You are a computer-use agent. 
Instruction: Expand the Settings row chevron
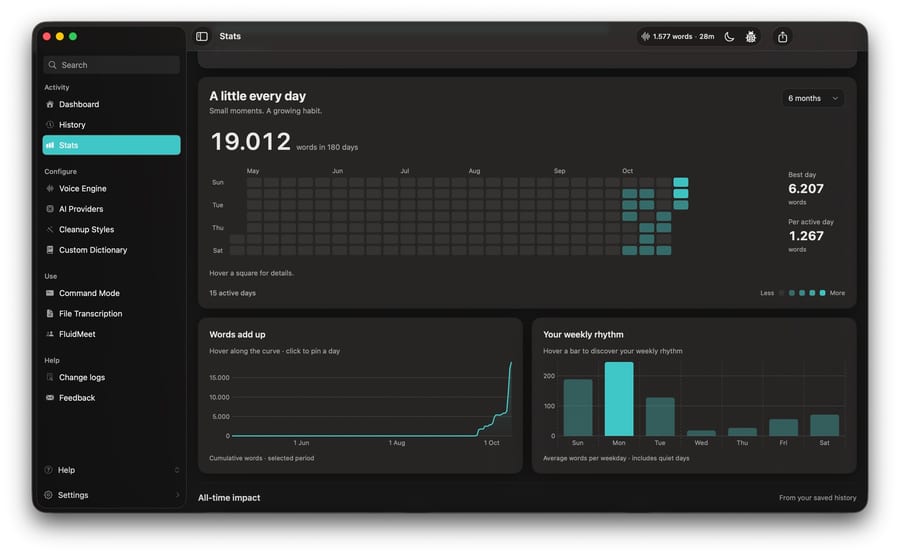177,495
